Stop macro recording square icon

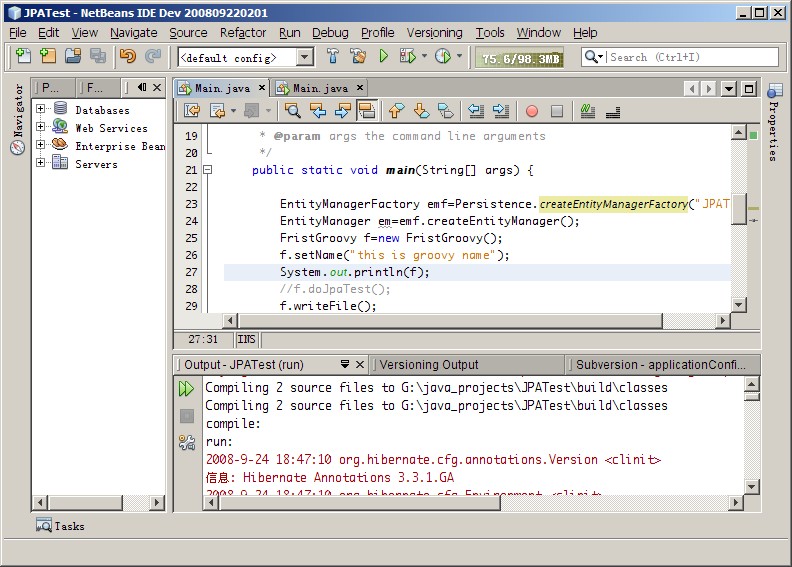click(x=557, y=111)
